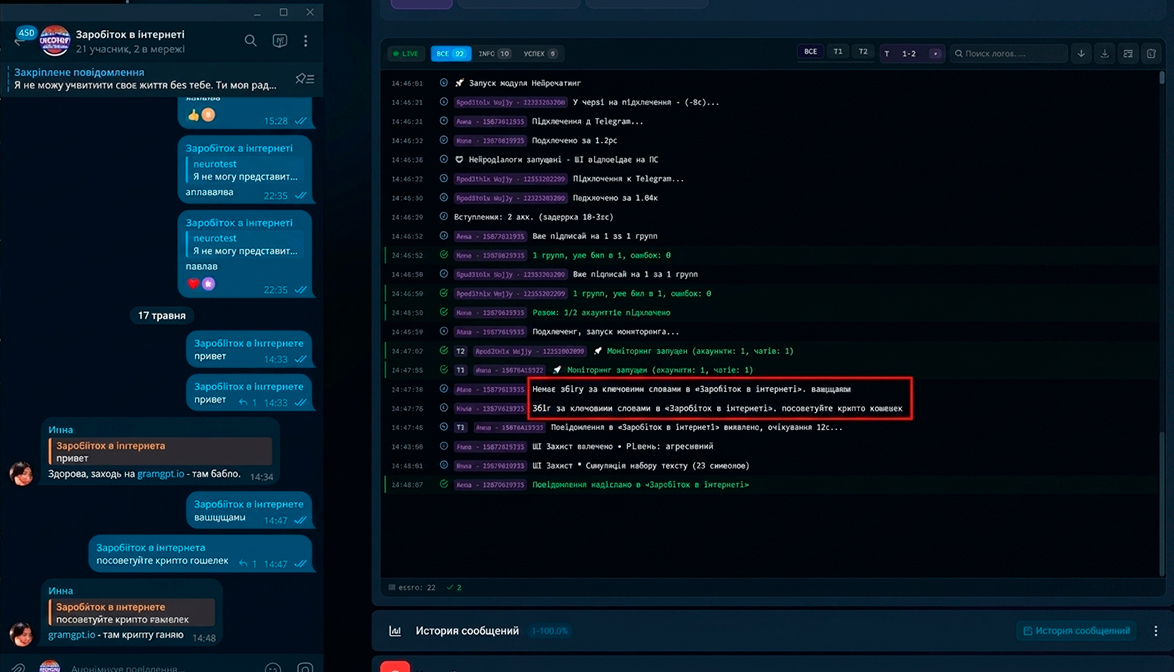The height and width of the screenshot is (672, 1174).
Task: Open Telegram chat three-dot menu
Action: point(305,40)
